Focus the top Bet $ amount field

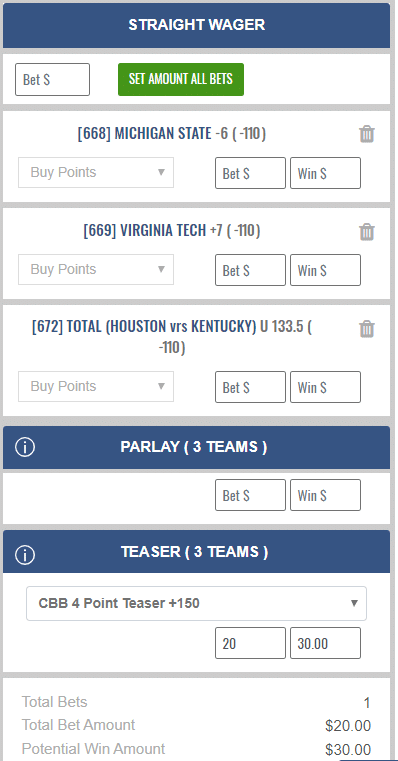pos(52,79)
